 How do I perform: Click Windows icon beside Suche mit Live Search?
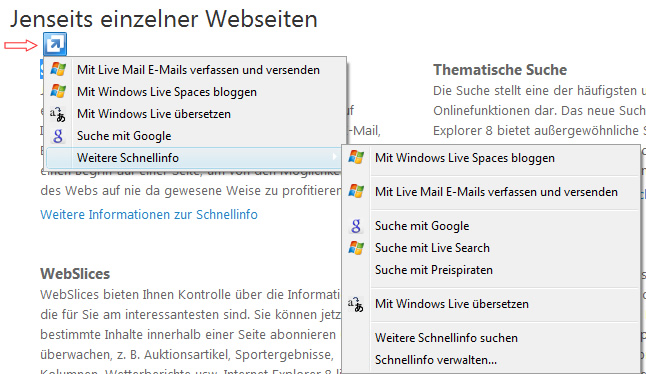[x=356, y=248]
